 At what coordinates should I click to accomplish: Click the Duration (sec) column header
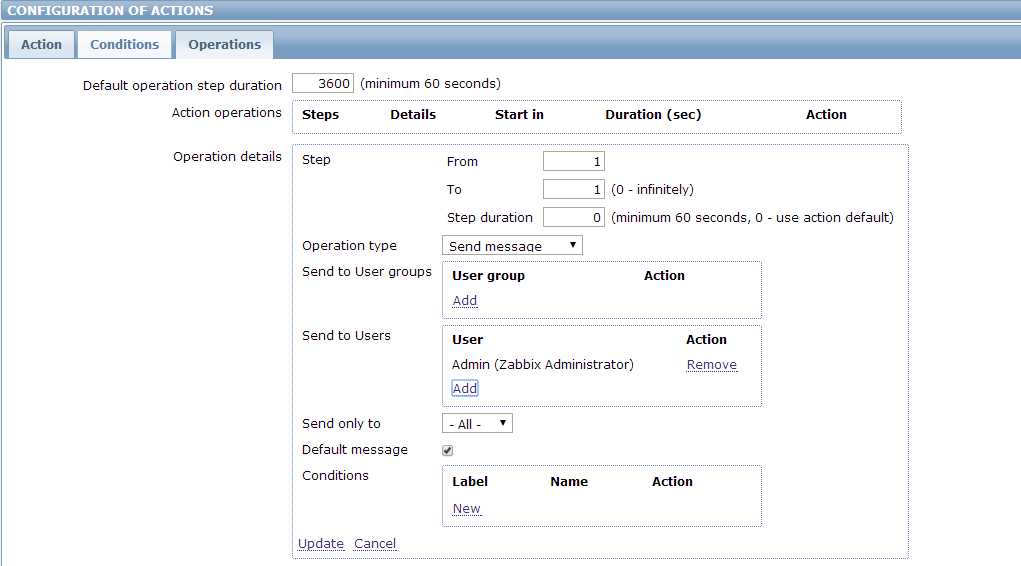(x=653, y=115)
